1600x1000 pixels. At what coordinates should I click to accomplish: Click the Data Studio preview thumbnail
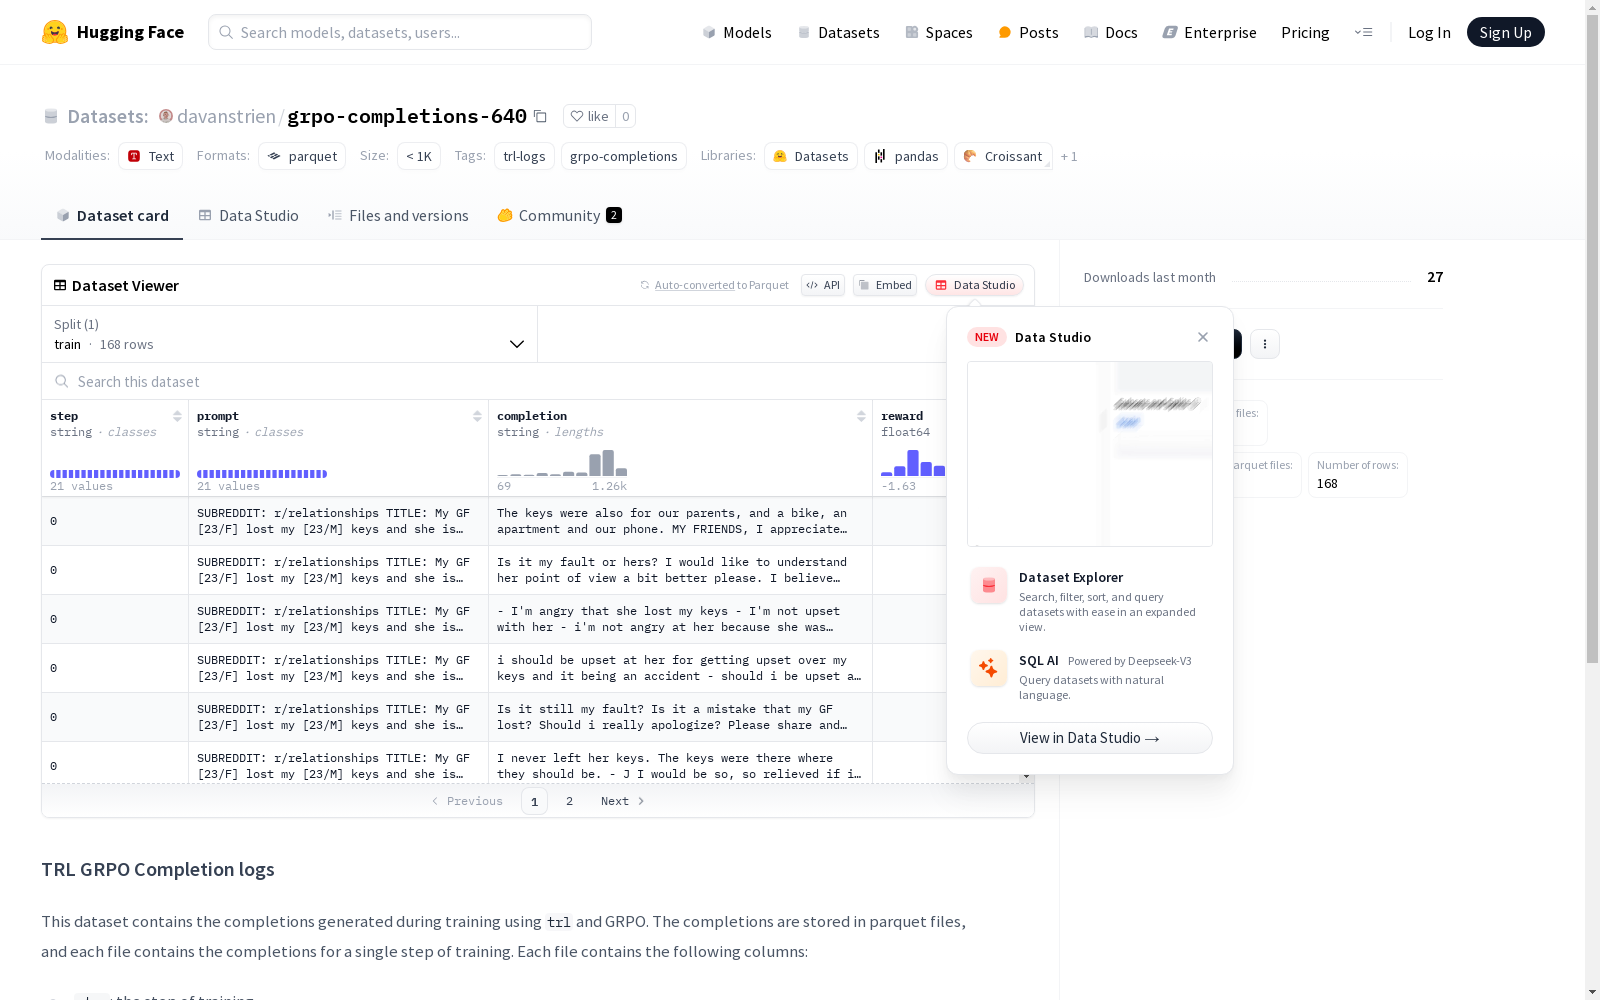[1090, 454]
